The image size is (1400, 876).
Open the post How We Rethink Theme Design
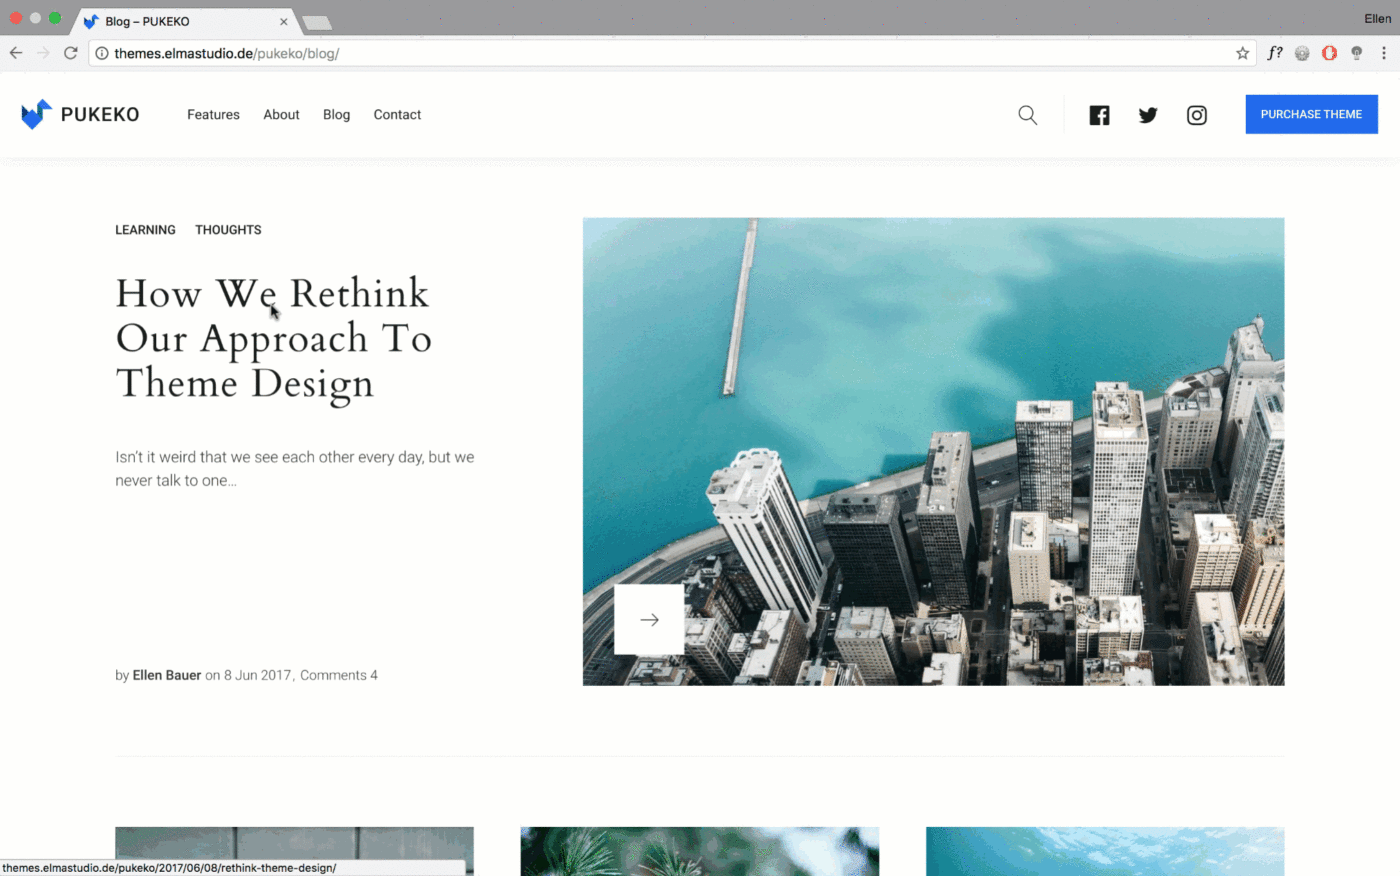(x=272, y=338)
